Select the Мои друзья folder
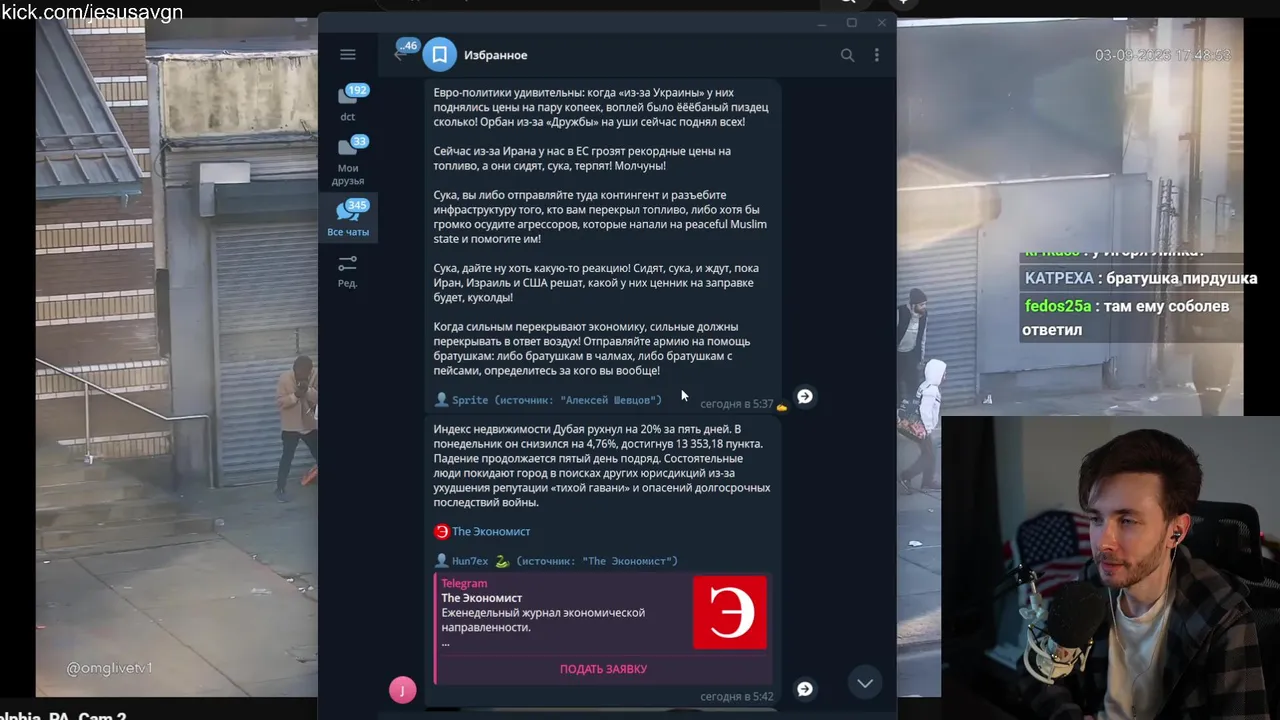The image size is (1280, 720). point(347,160)
